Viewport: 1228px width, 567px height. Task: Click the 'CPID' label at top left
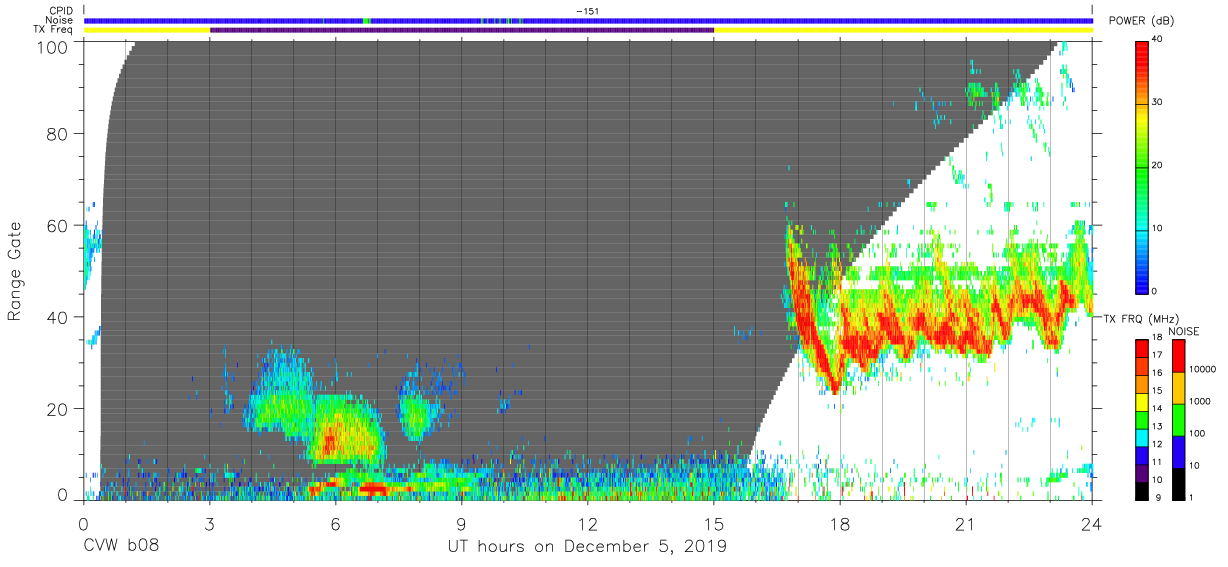[x=61, y=11]
